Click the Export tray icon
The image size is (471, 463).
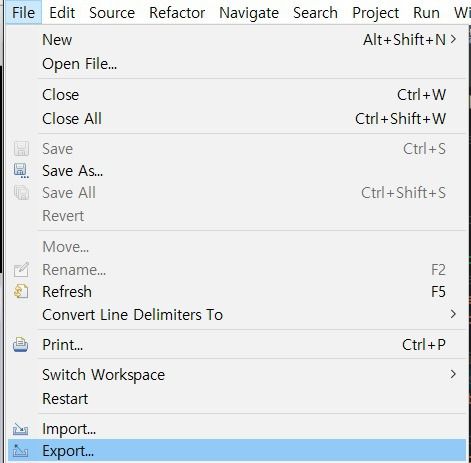click(x=21, y=451)
